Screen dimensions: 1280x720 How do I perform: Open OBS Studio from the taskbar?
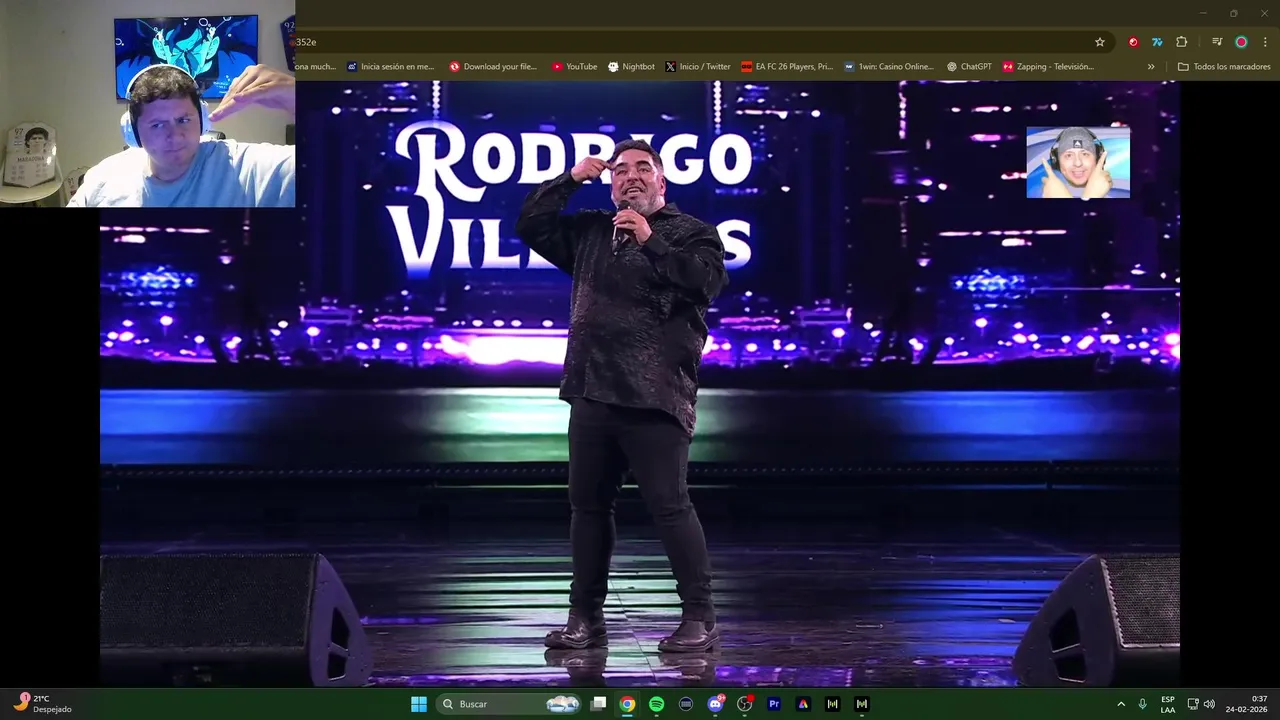[x=744, y=704]
